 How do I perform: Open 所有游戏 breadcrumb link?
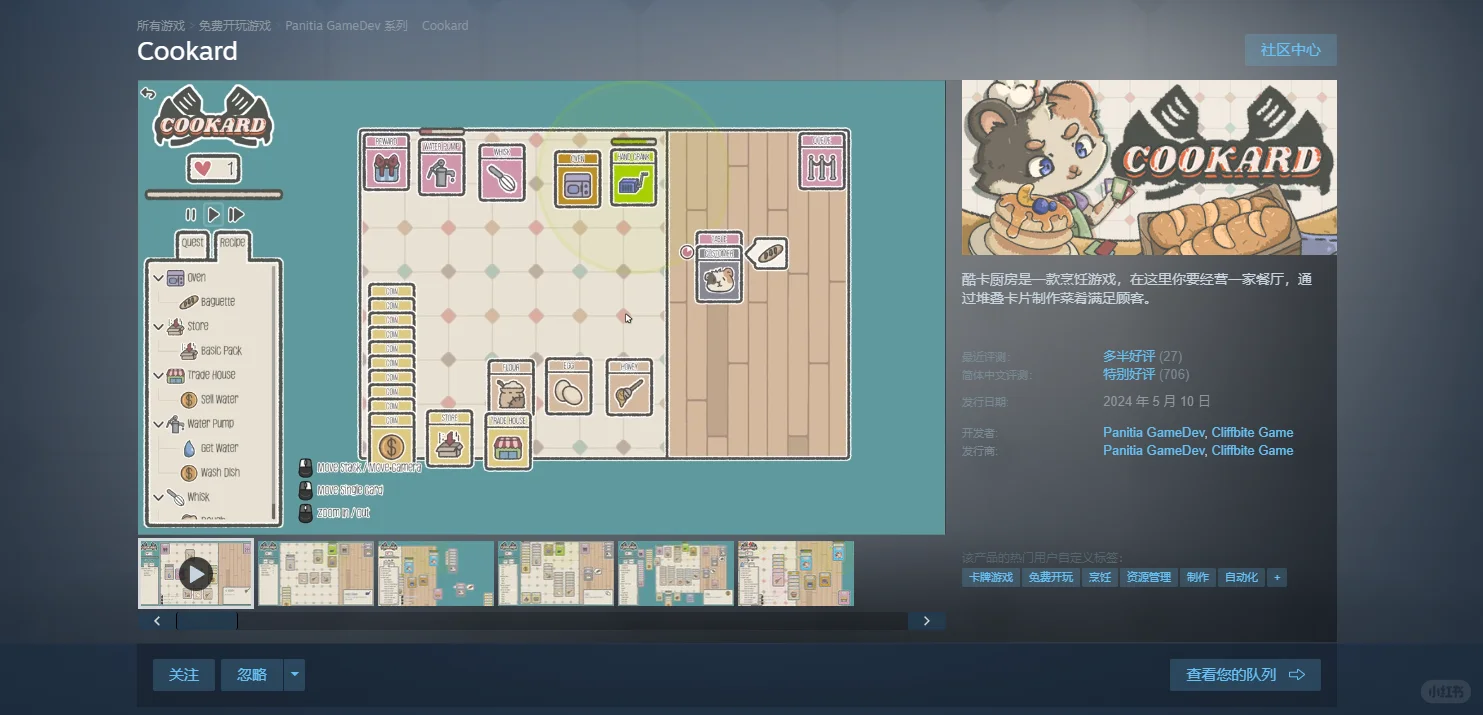161,26
